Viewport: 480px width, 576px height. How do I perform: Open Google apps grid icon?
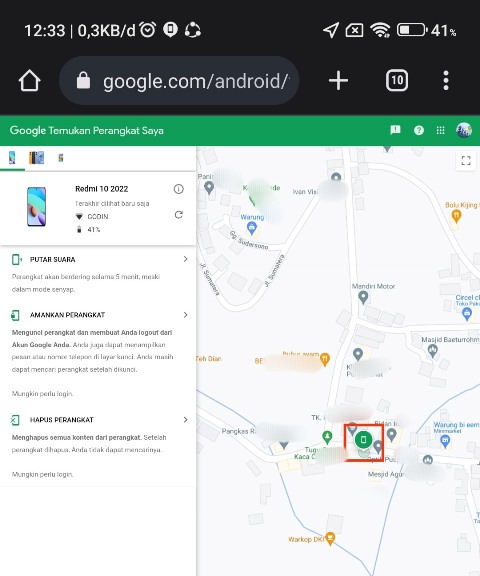[x=440, y=130]
